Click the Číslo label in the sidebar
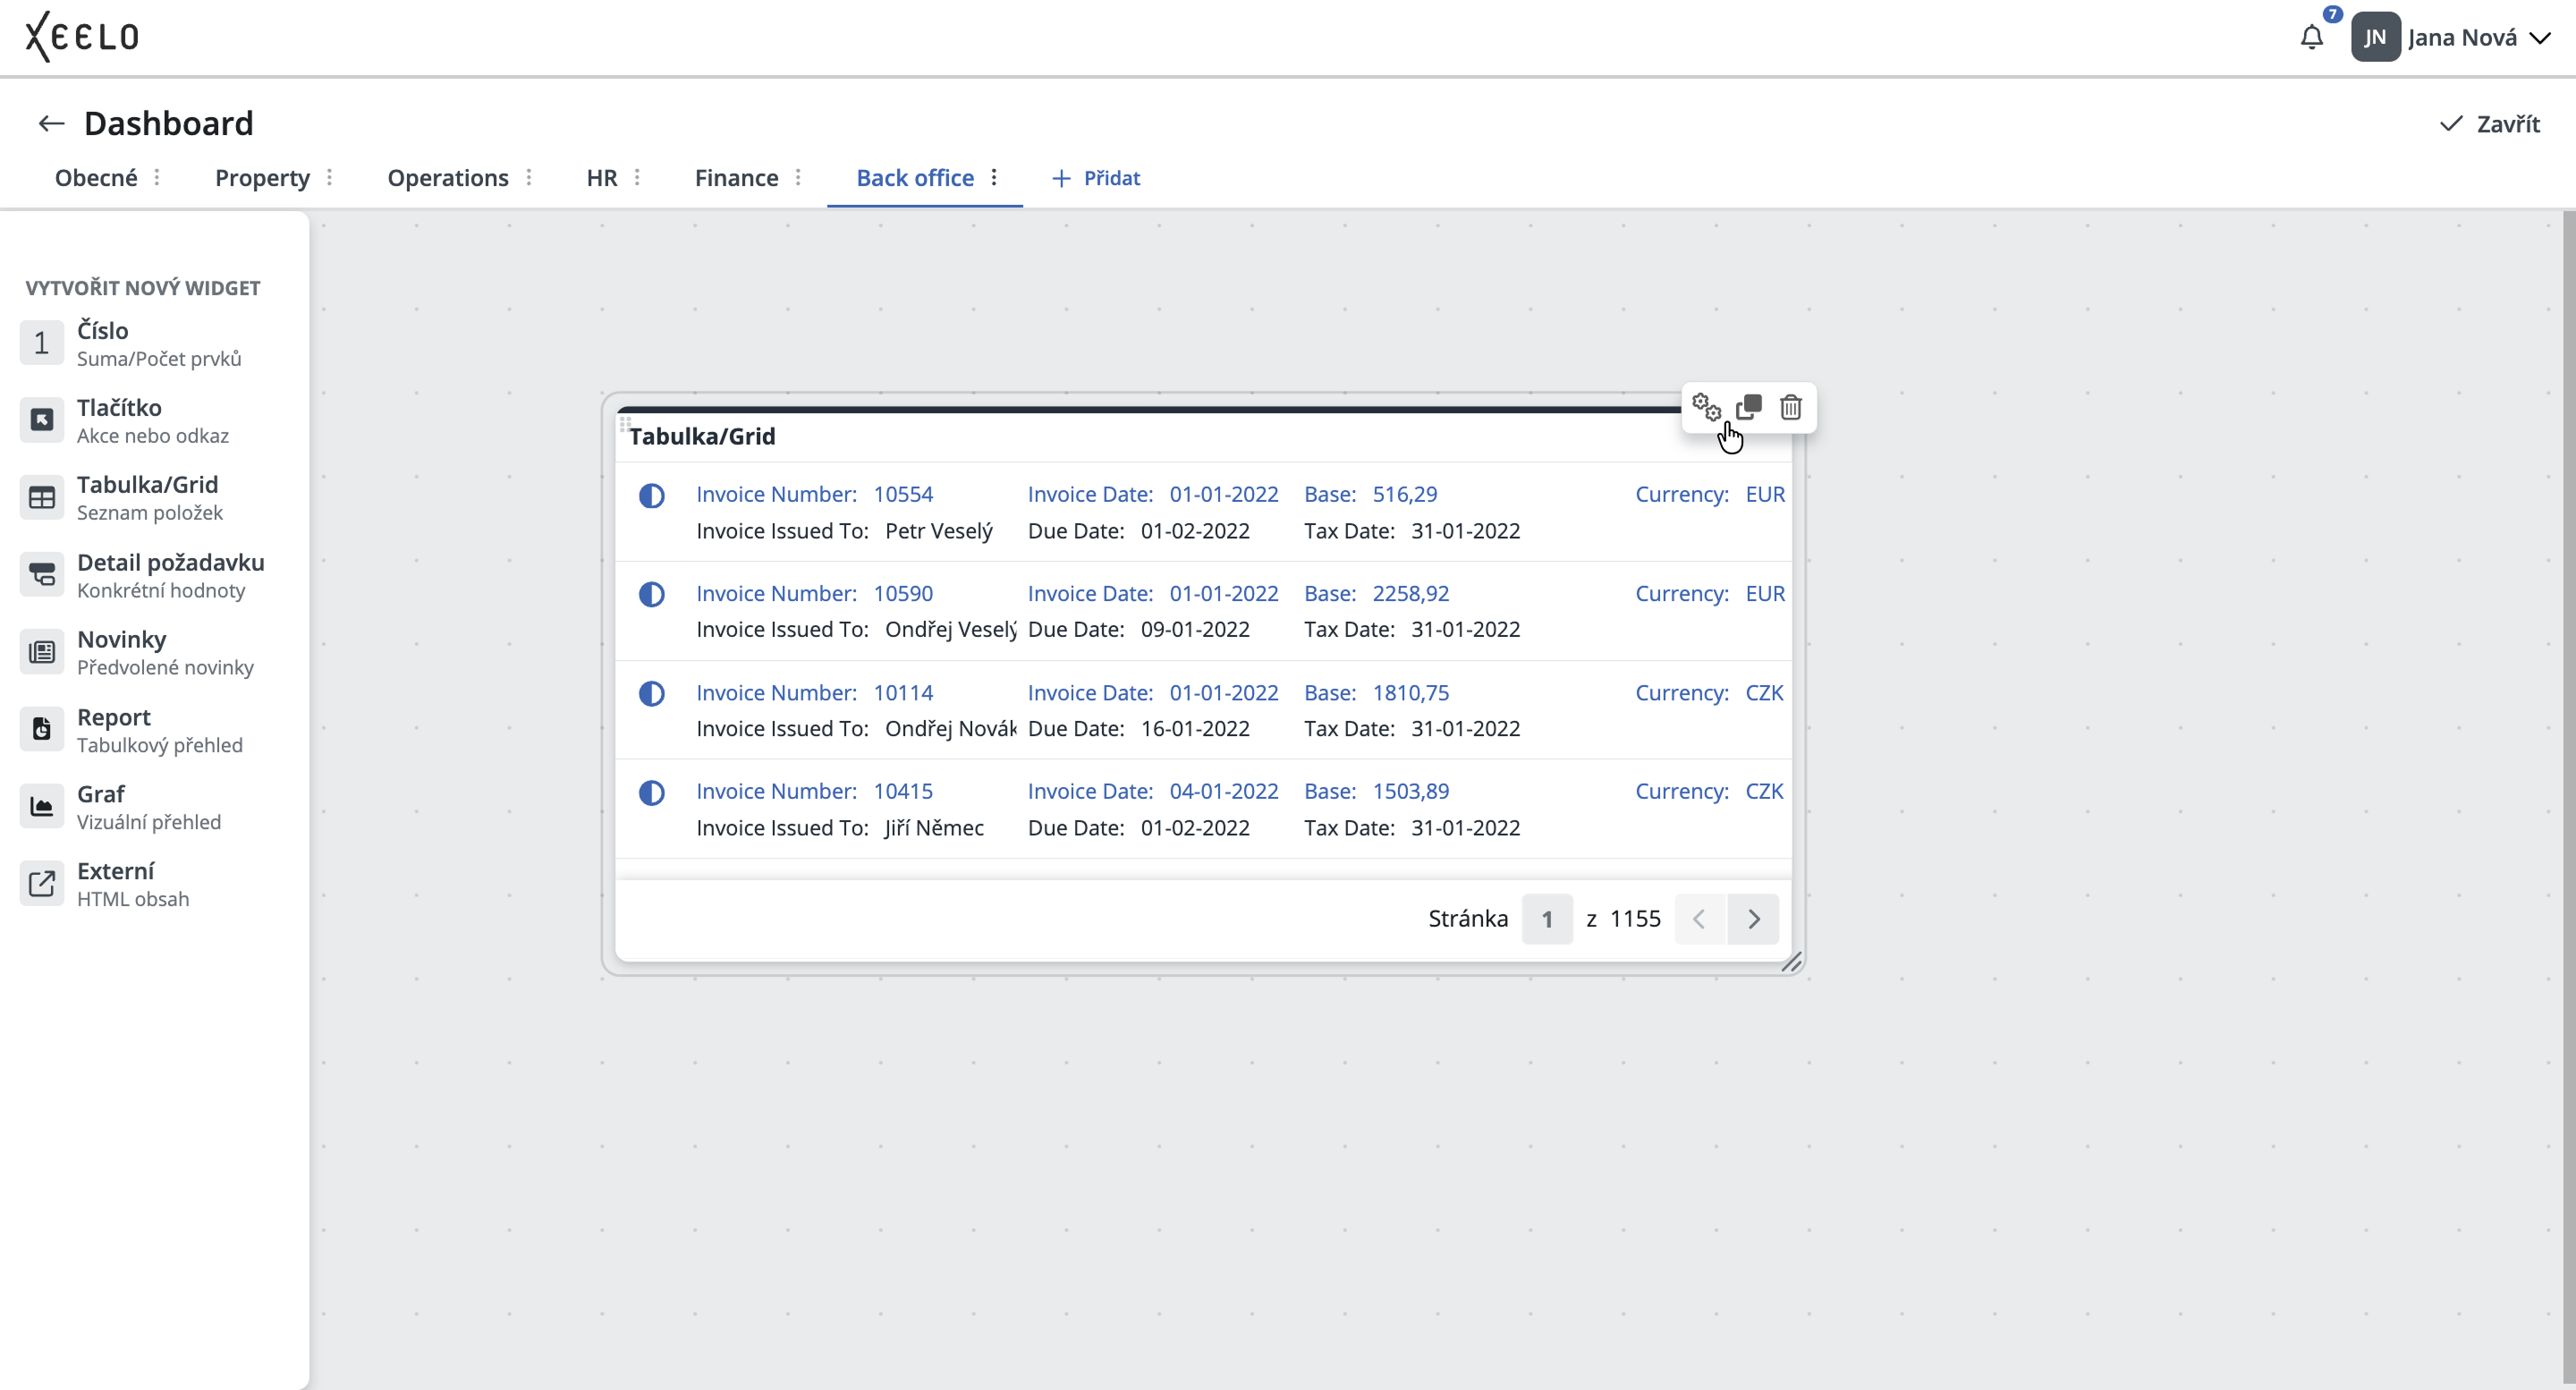Image resolution: width=2576 pixels, height=1390 pixels. click(103, 330)
